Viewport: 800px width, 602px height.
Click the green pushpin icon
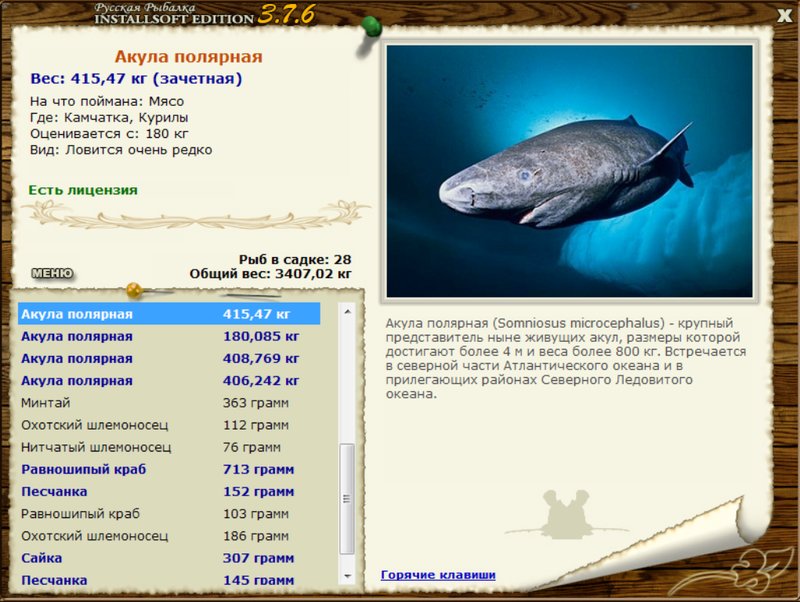click(x=370, y=28)
